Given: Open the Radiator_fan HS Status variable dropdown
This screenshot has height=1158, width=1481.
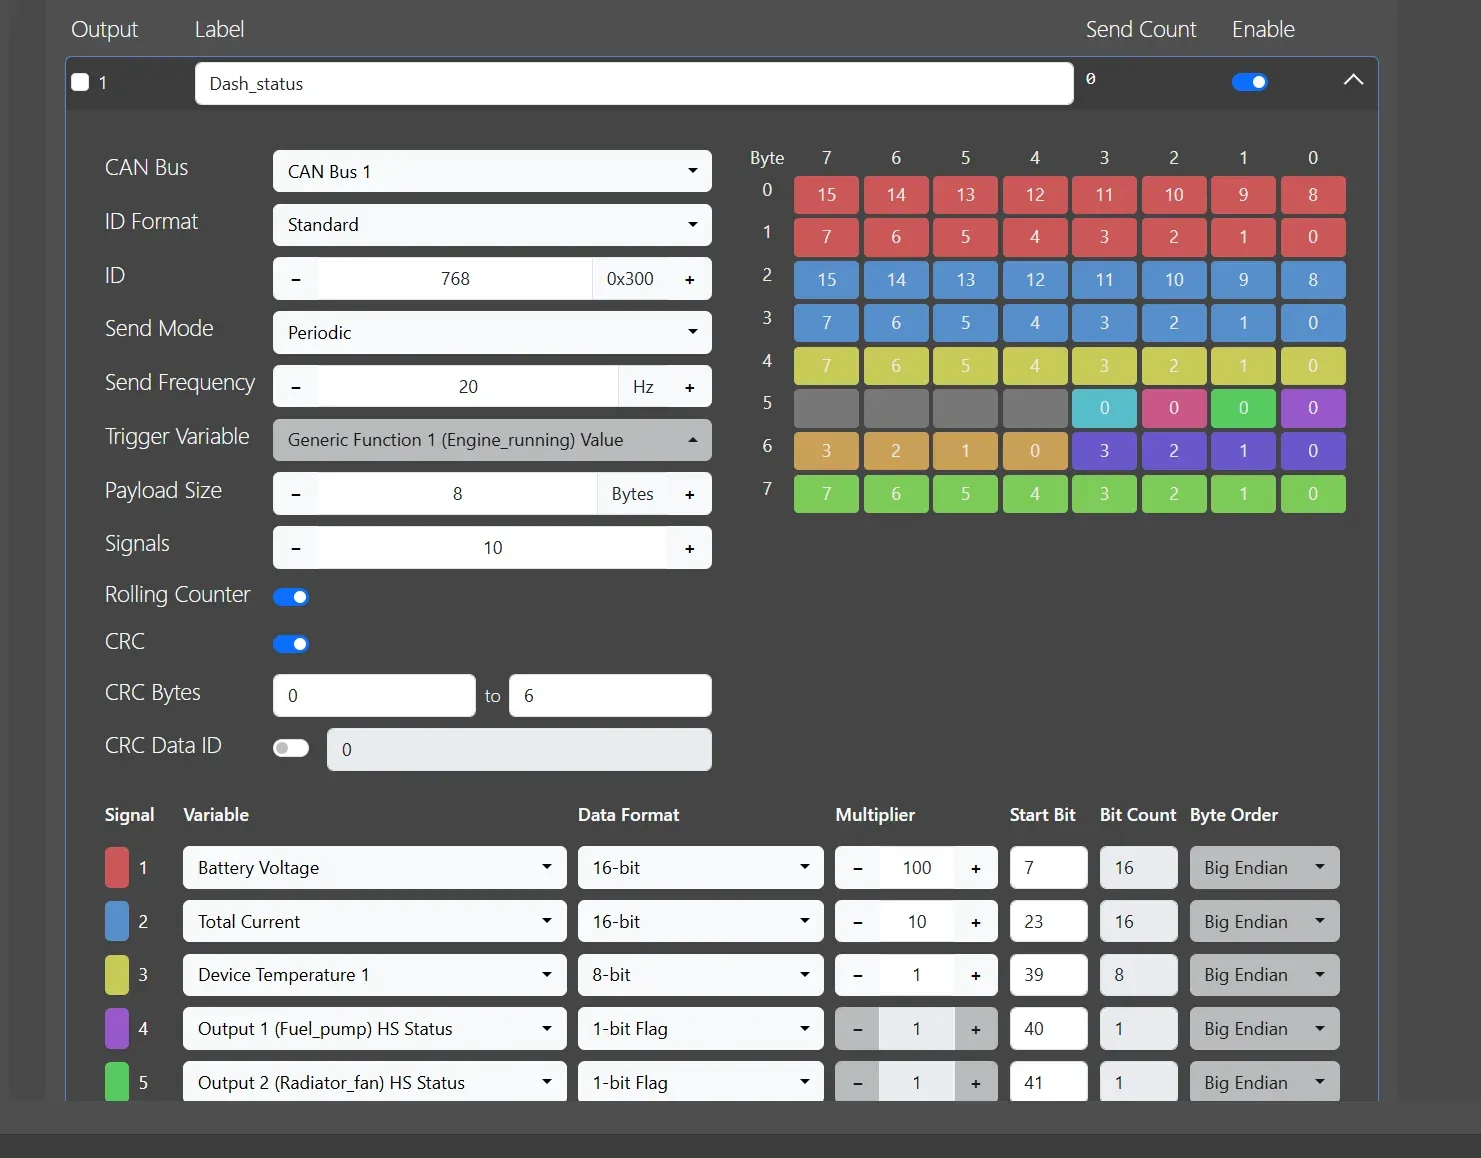Looking at the screenshot, I should click(375, 1083).
